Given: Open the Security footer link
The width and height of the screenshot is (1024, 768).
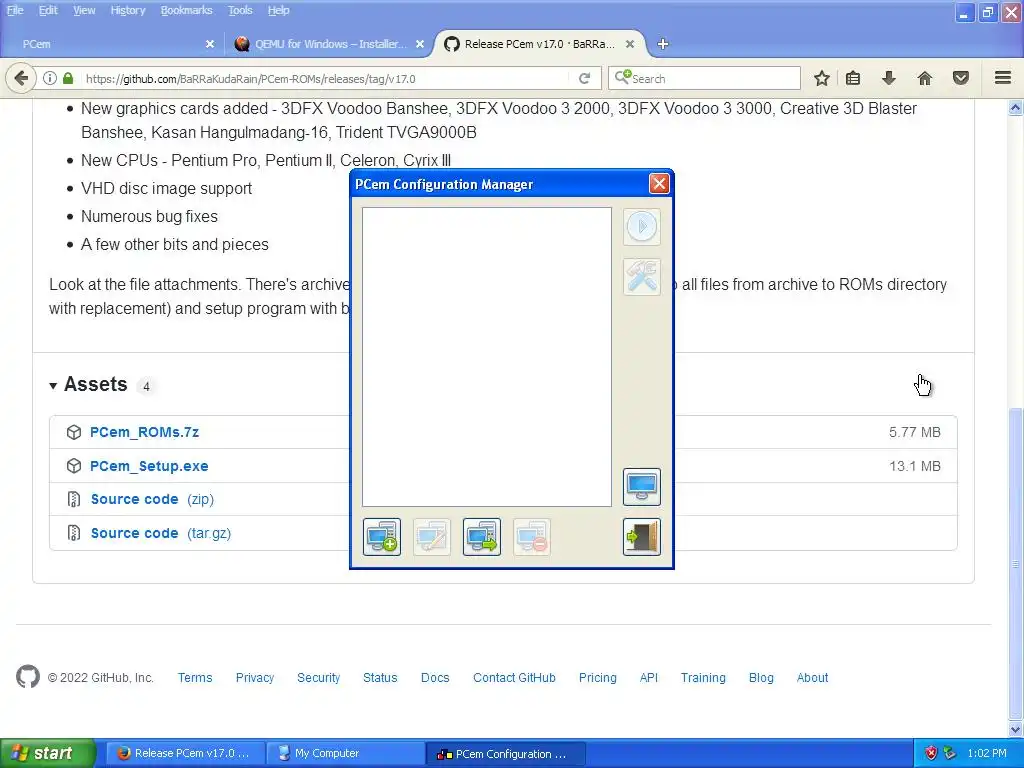Looking at the screenshot, I should 319,678.
